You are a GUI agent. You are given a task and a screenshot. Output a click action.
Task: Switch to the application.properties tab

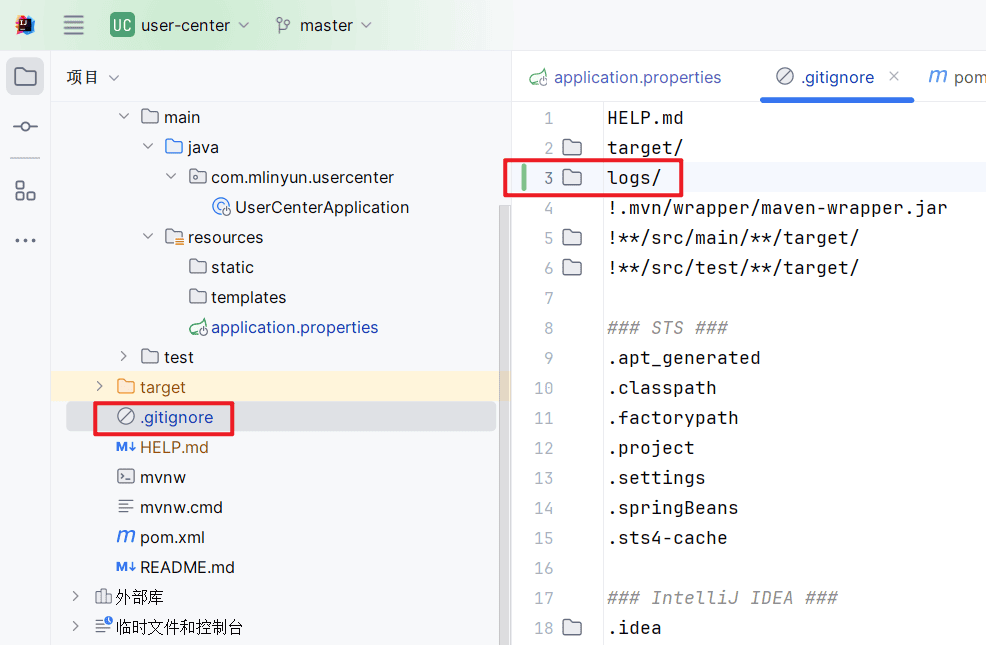pos(625,77)
